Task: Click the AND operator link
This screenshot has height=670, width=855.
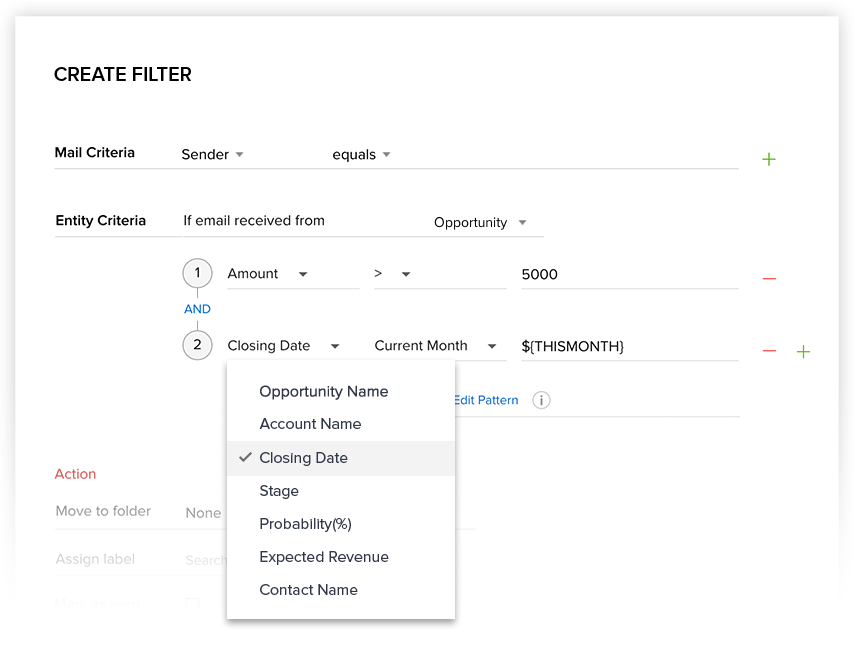Action: [197, 309]
